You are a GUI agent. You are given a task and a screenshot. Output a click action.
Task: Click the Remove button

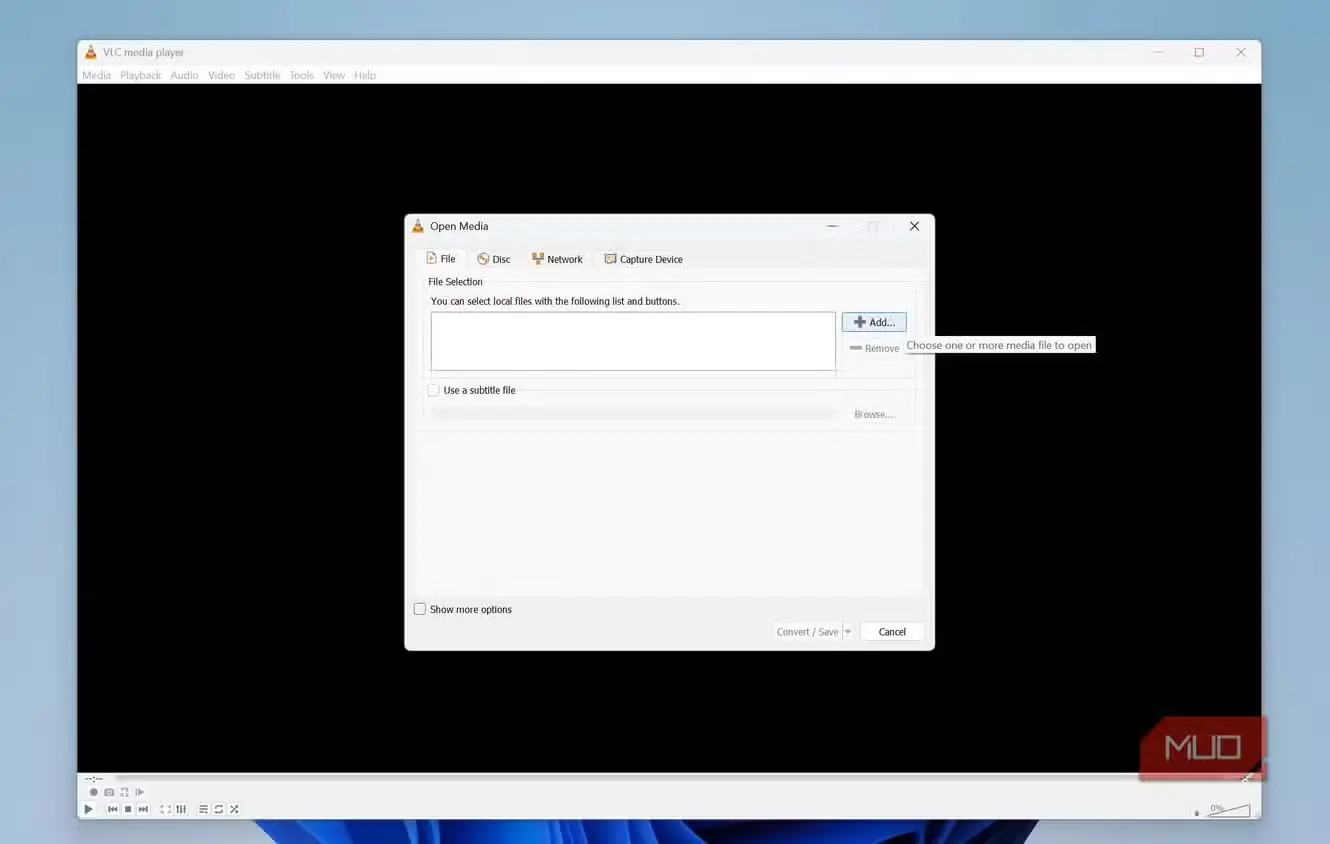point(874,348)
